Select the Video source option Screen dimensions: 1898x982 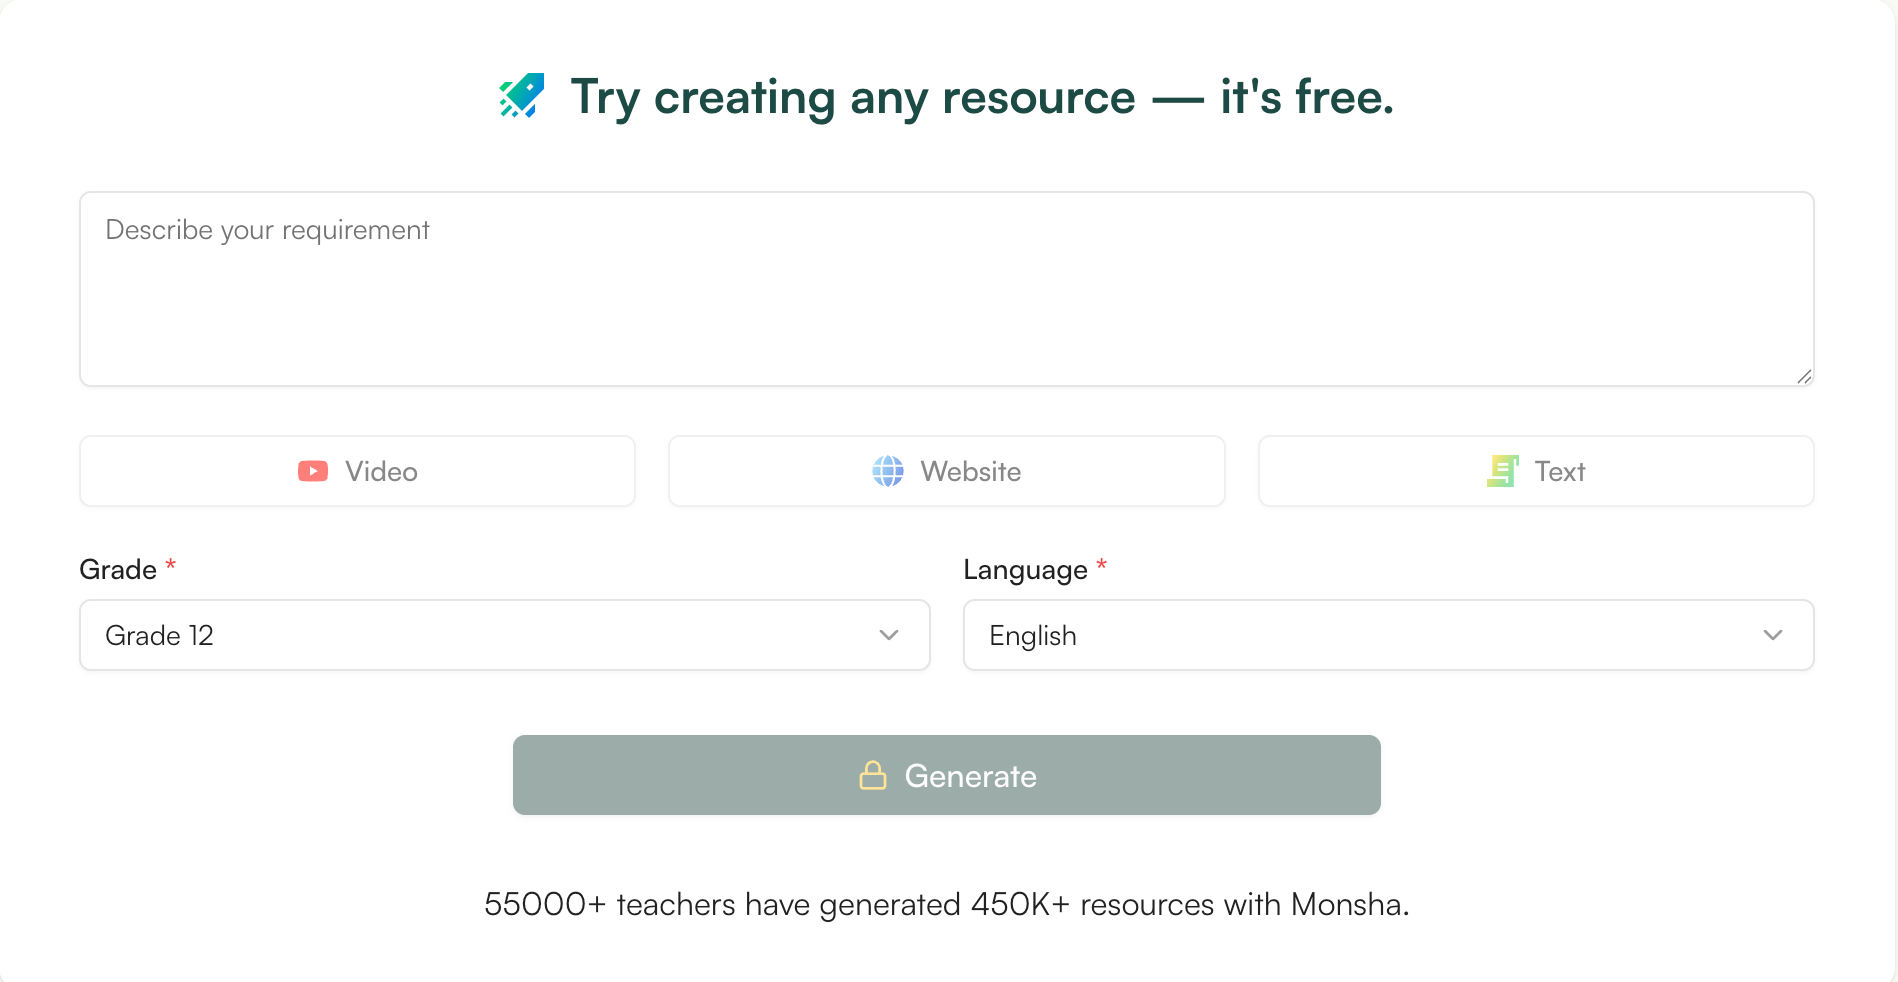(x=357, y=471)
